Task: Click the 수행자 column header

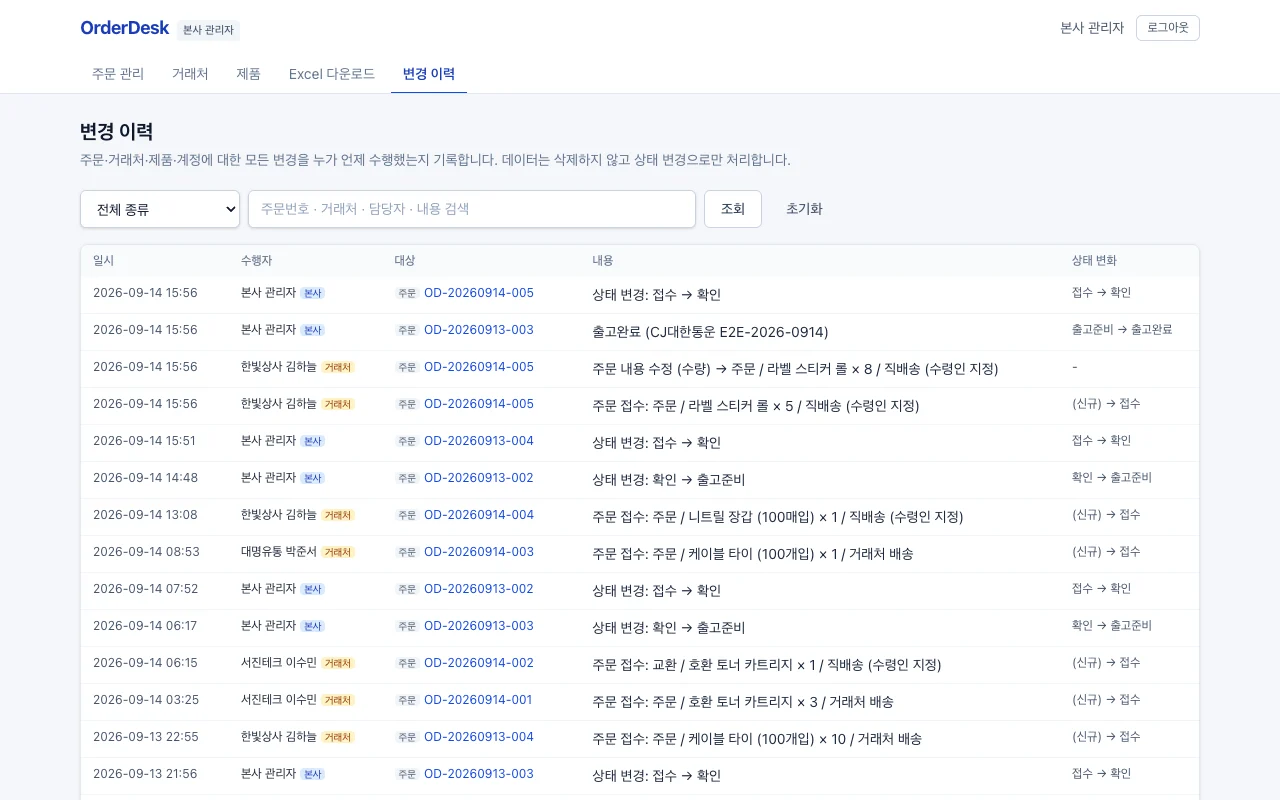Action: click(x=258, y=260)
